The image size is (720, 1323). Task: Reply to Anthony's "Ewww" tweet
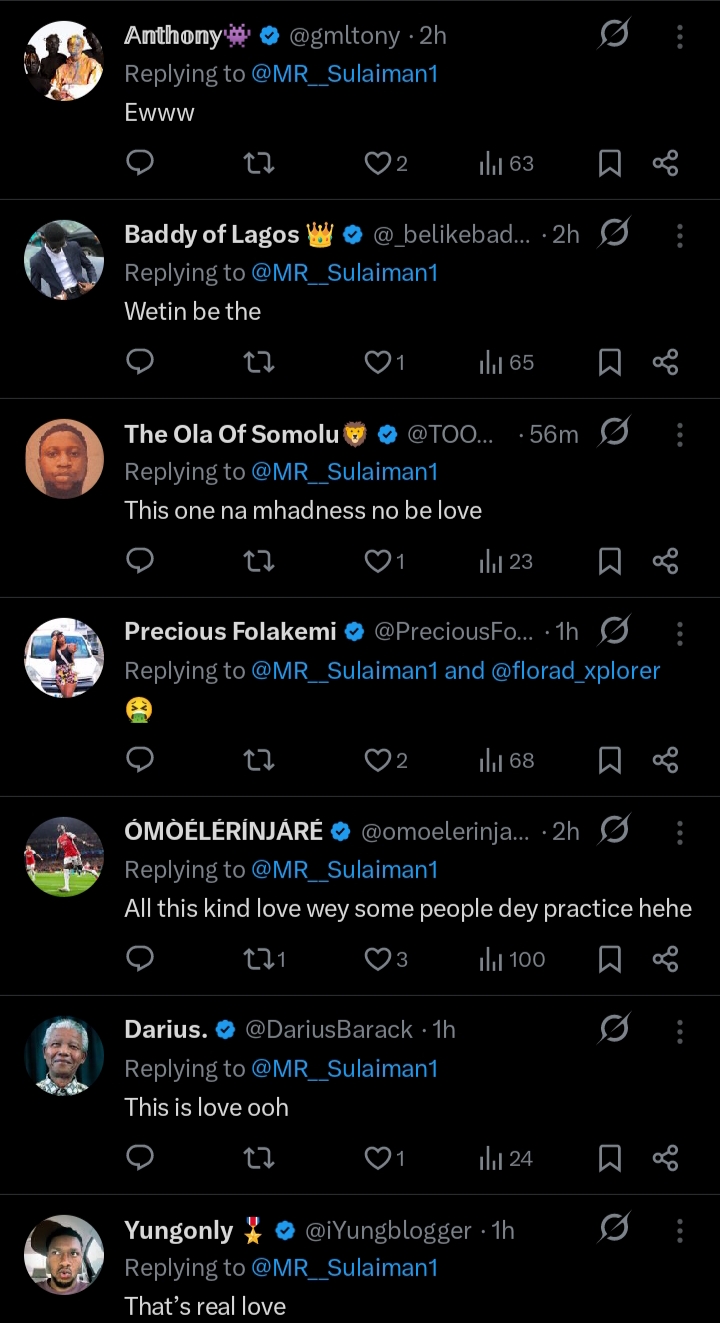pos(140,163)
